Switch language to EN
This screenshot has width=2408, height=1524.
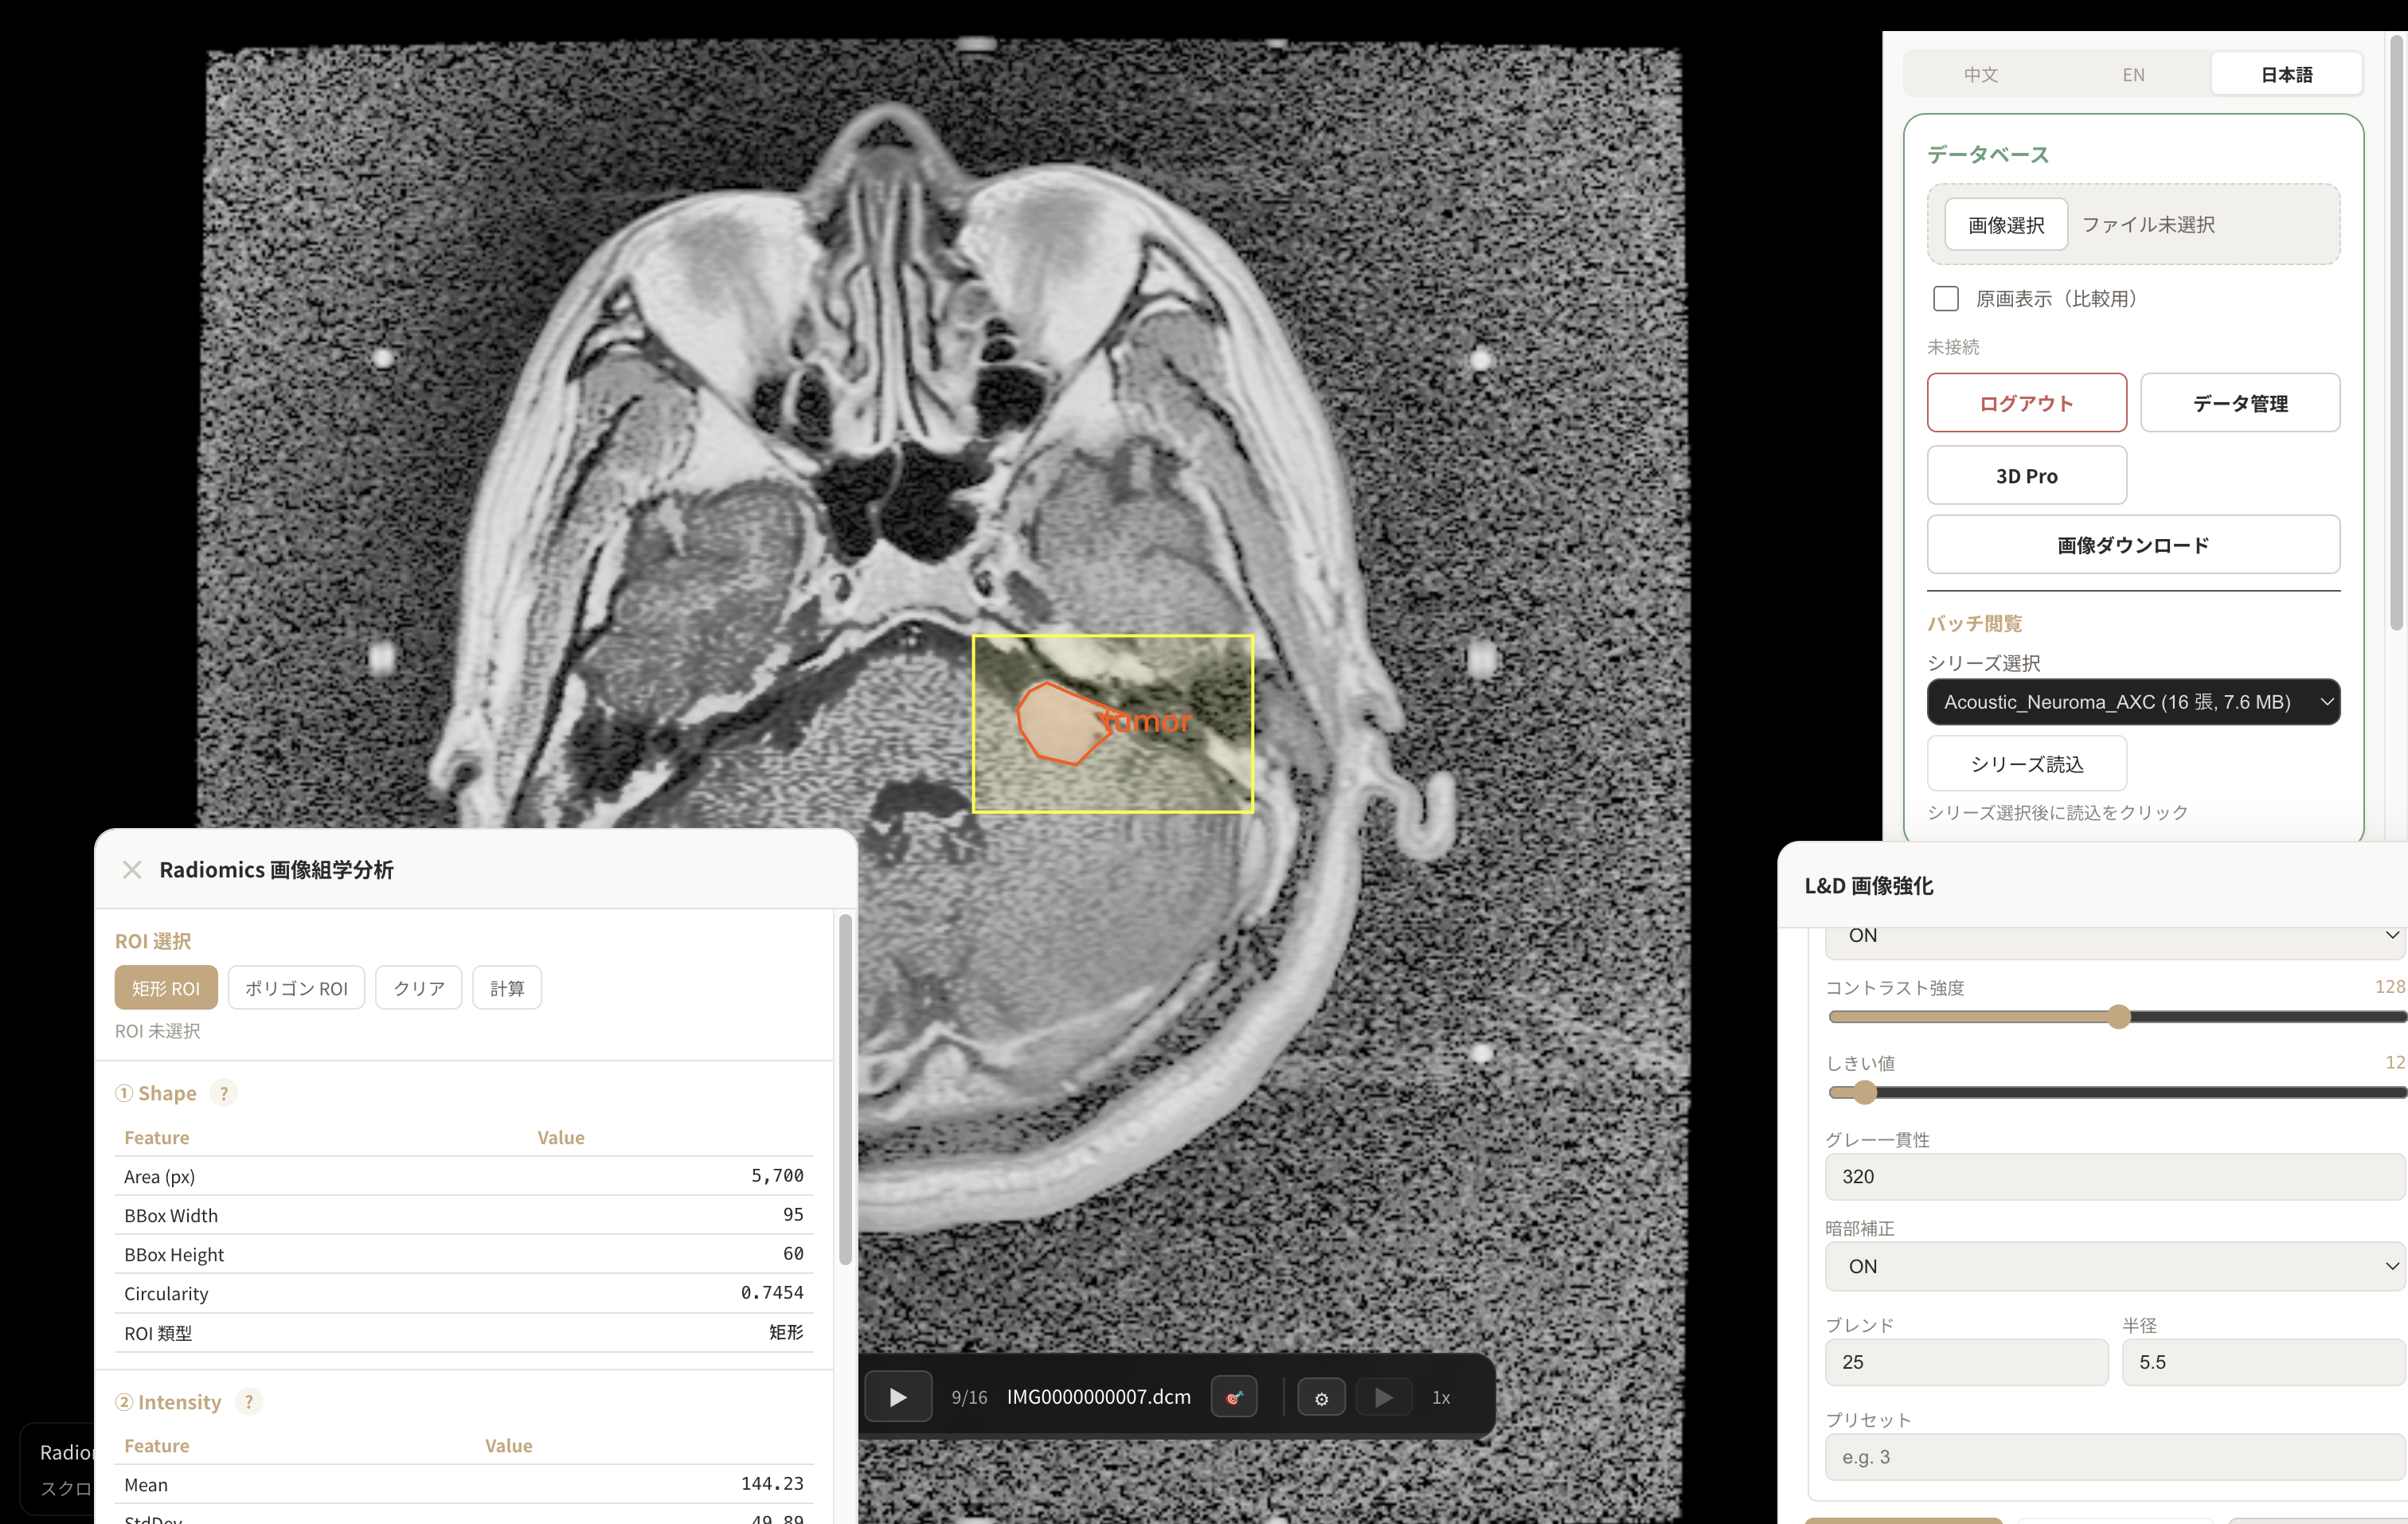click(2133, 74)
